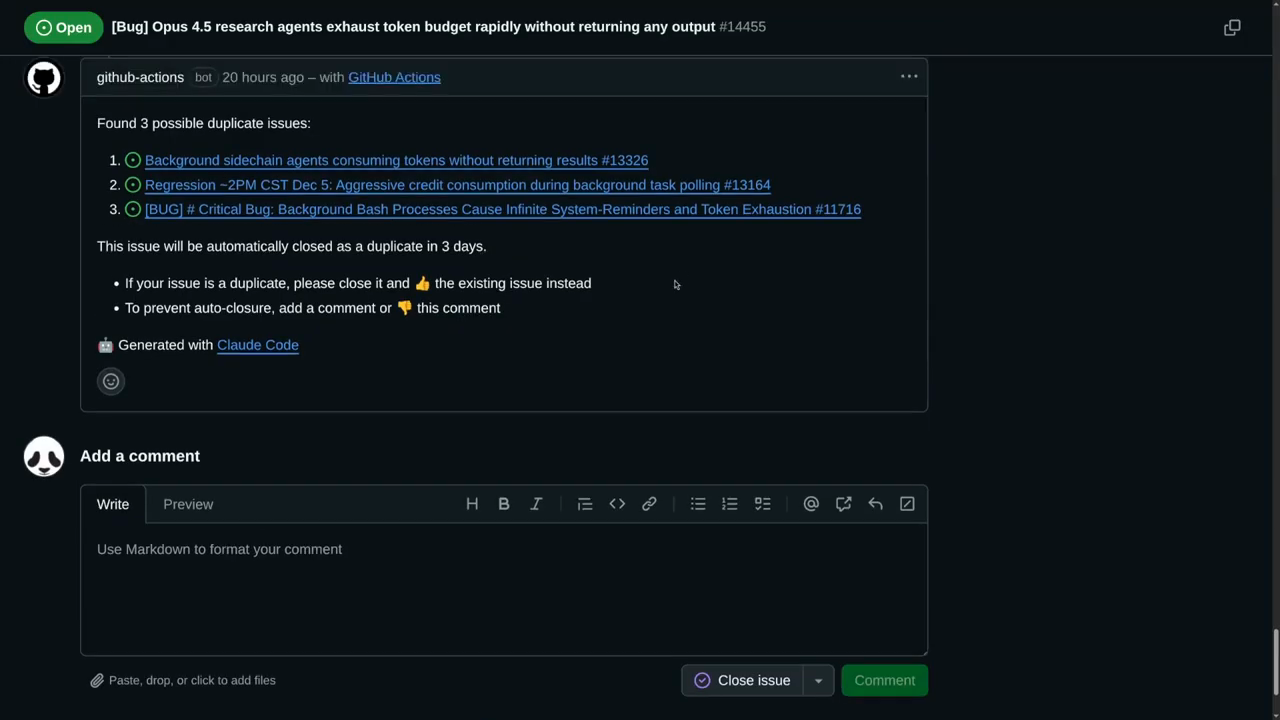Viewport: 1280px width, 720px height.
Task: Open the three-dot menu on github-actions comment
Action: (x=909, y=77)
